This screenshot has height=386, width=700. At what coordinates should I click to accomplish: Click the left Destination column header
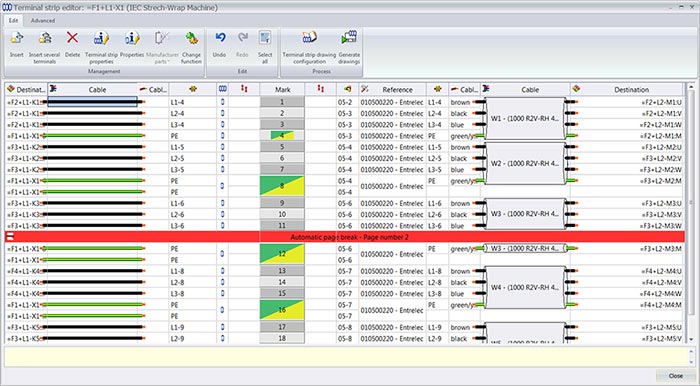pos(26,89)
